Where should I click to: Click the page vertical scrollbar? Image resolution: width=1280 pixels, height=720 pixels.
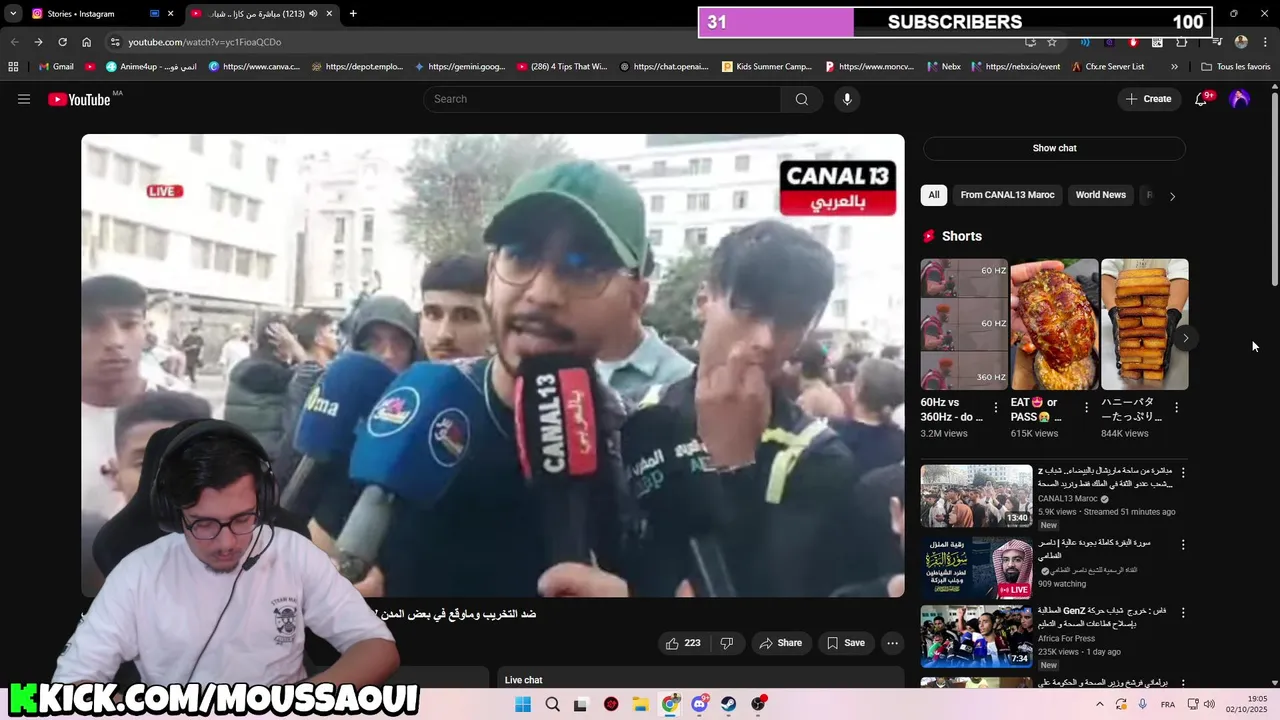point(1274,190)
